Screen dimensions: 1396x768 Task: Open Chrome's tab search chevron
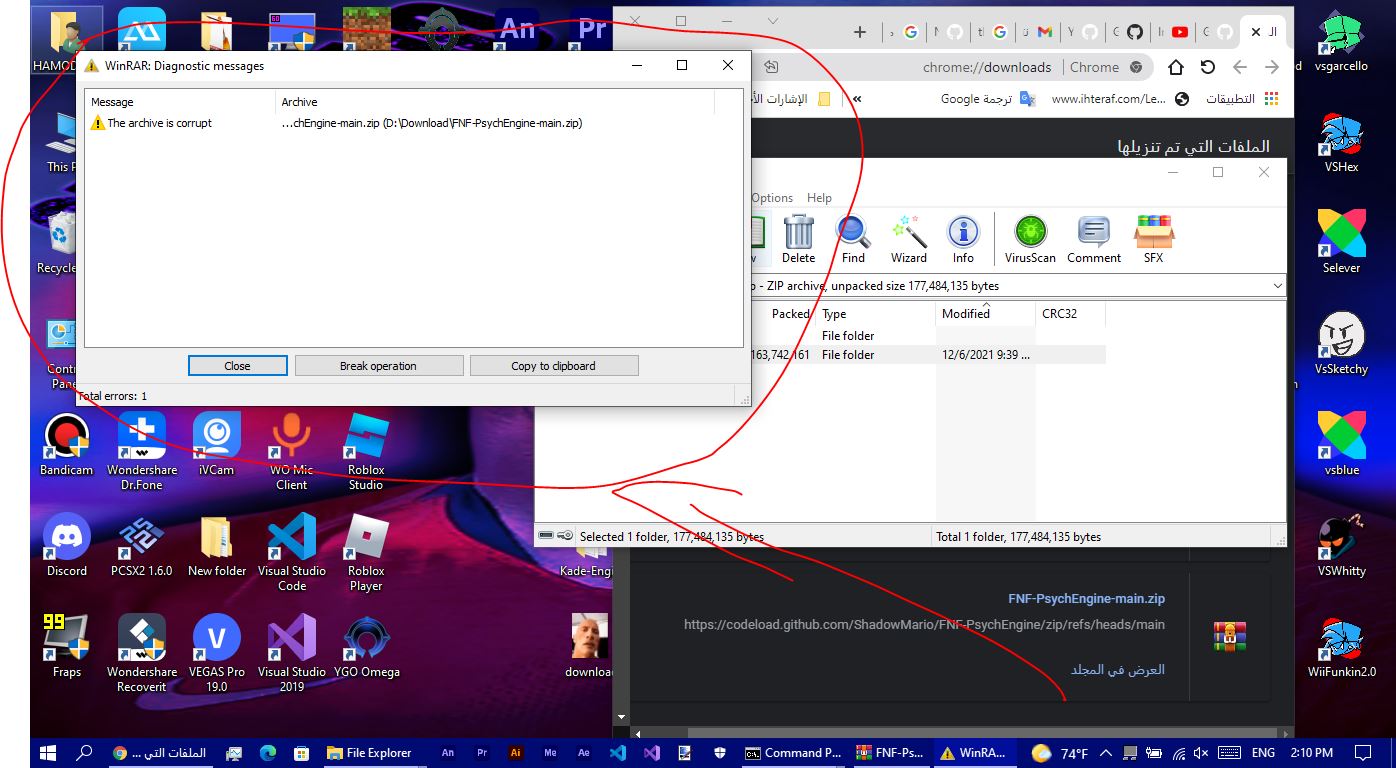(773, 20)
